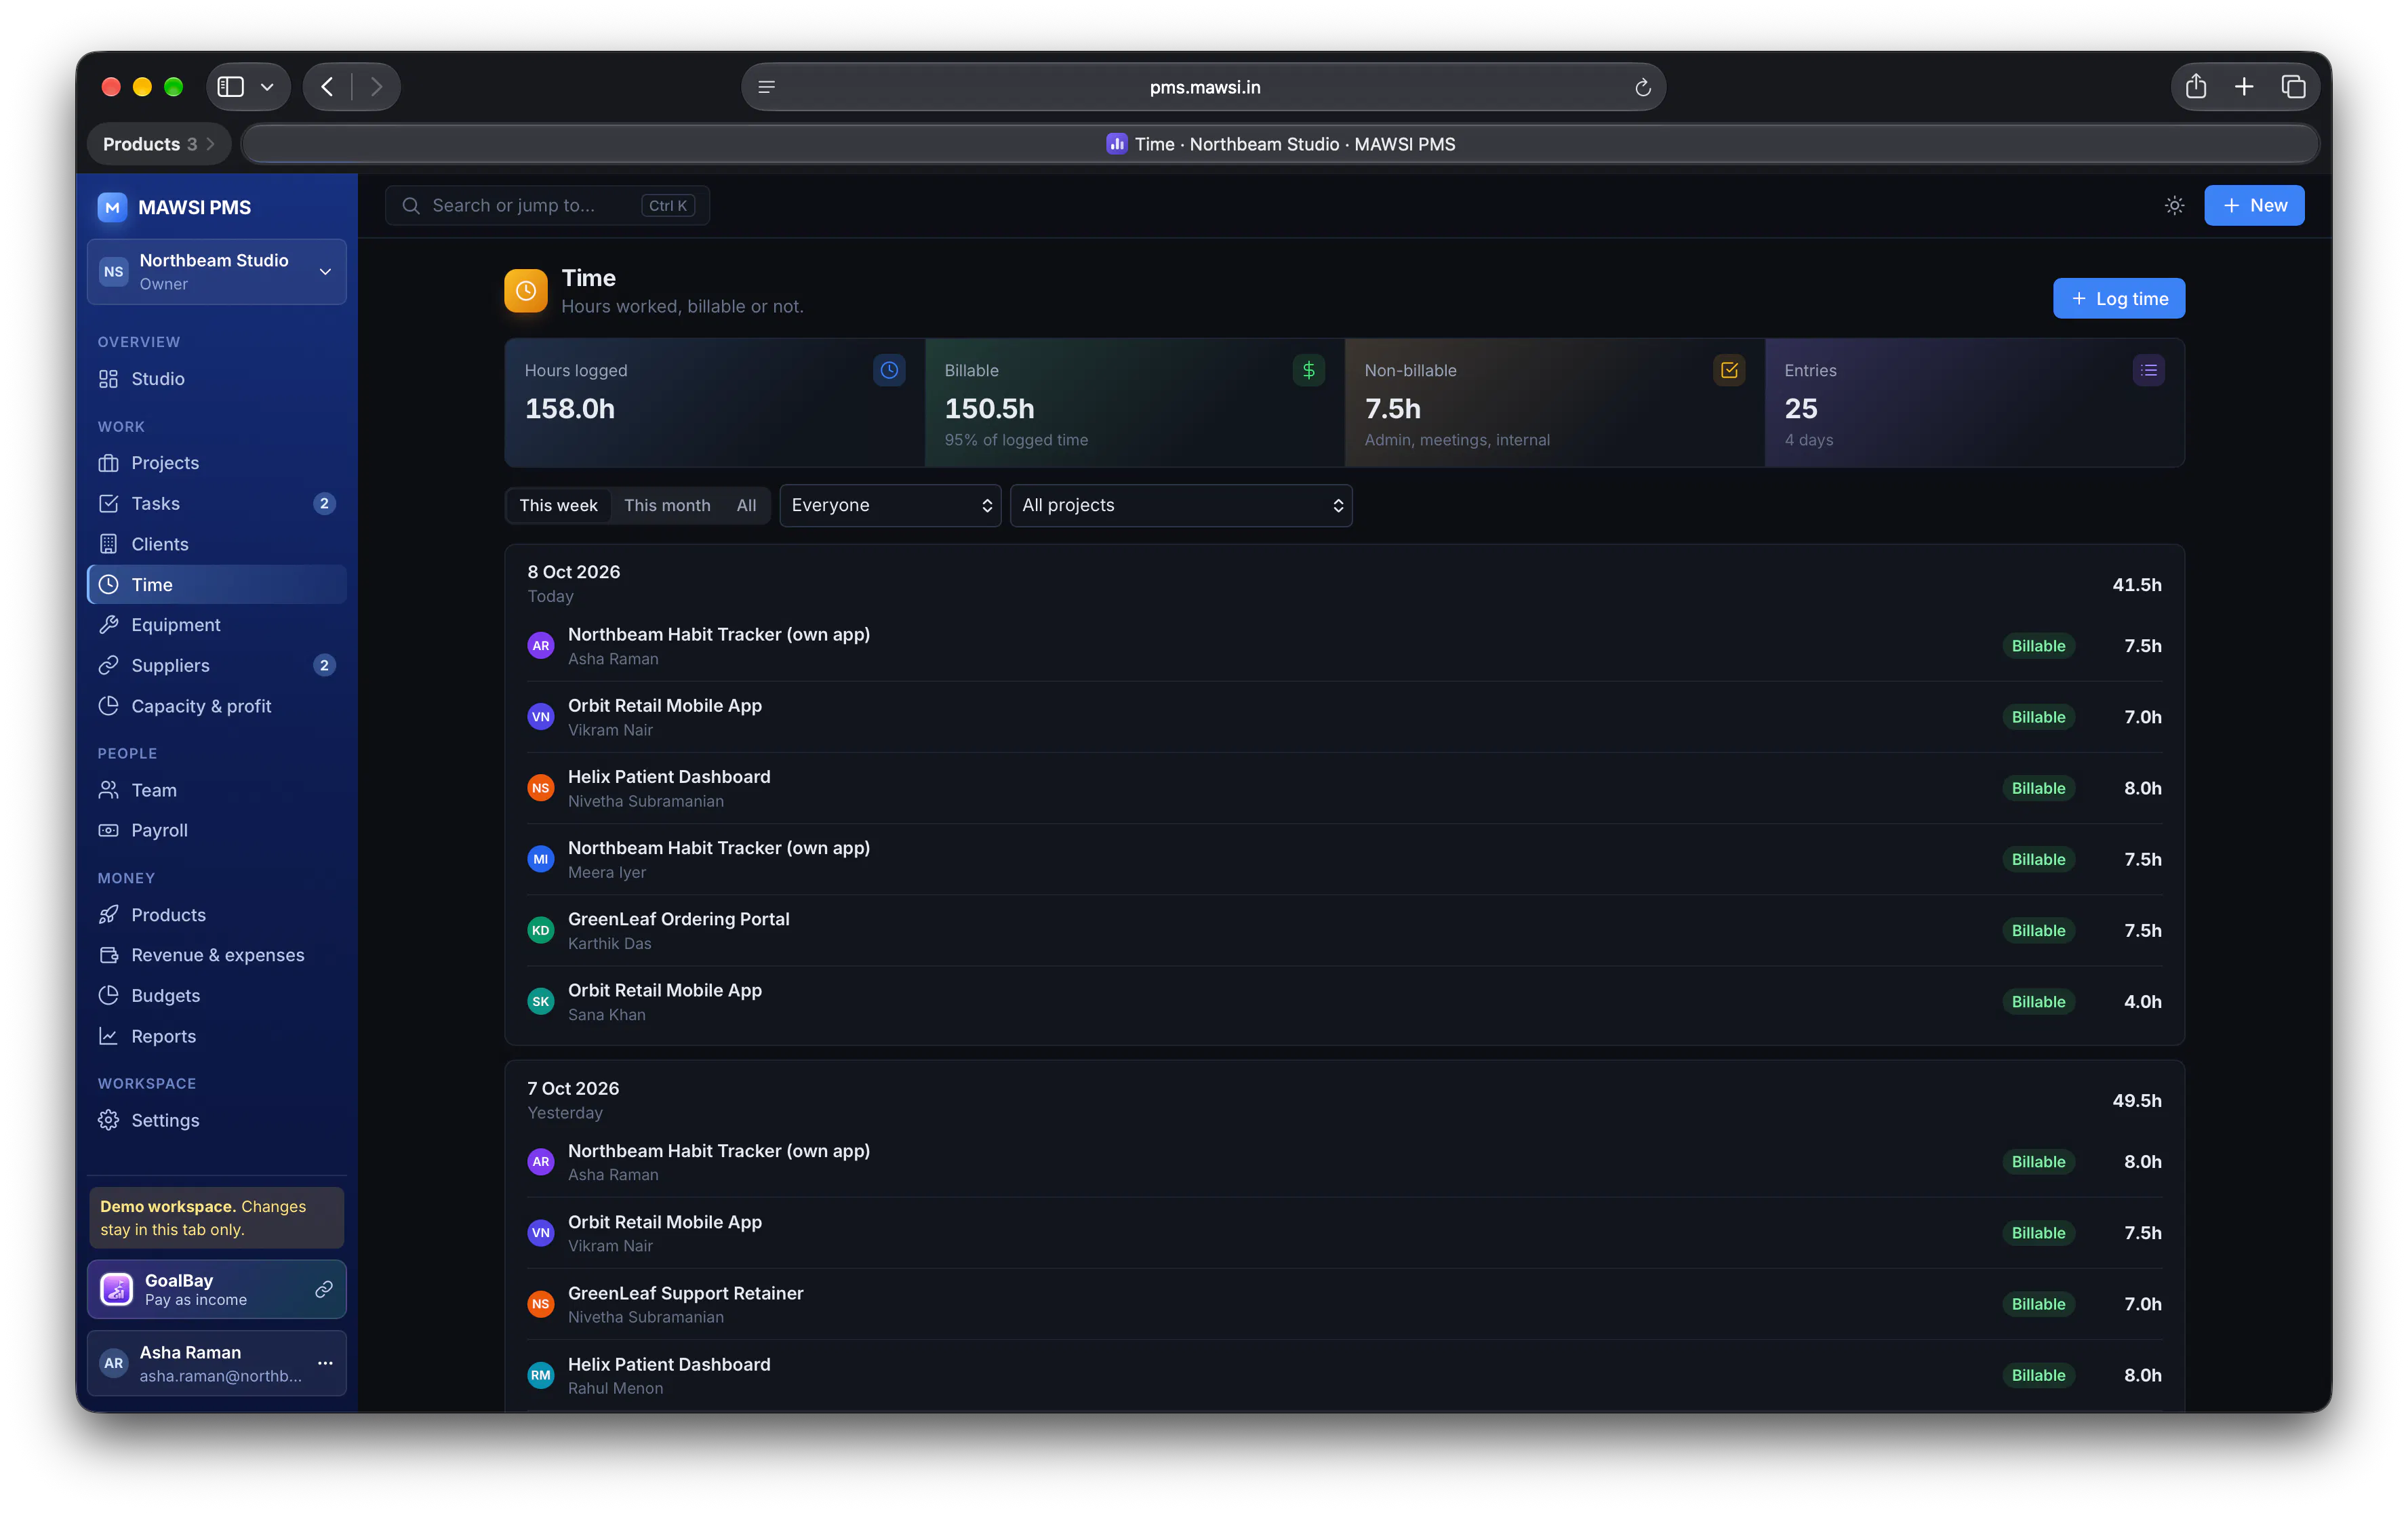Expand the Products 3 tab group
The height and width of the screenshot is (1513, 2408).
[x=159, y=144]
